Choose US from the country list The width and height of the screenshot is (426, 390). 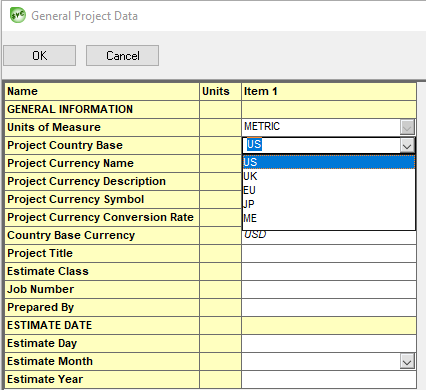pos(329,162)
